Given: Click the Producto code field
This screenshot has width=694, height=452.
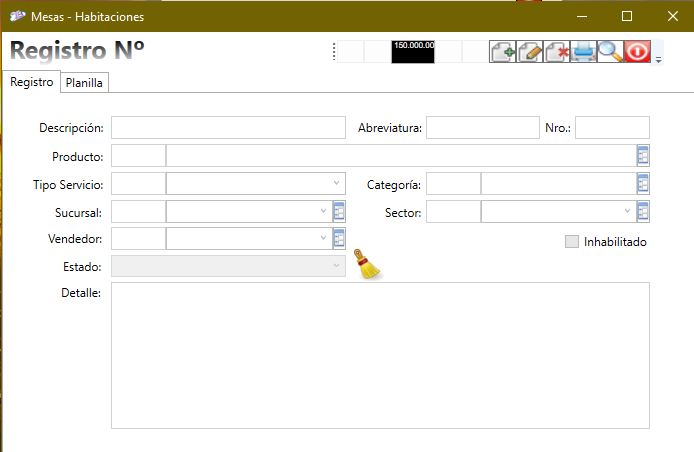Looking at the screenshot, I should click(139, 155).
